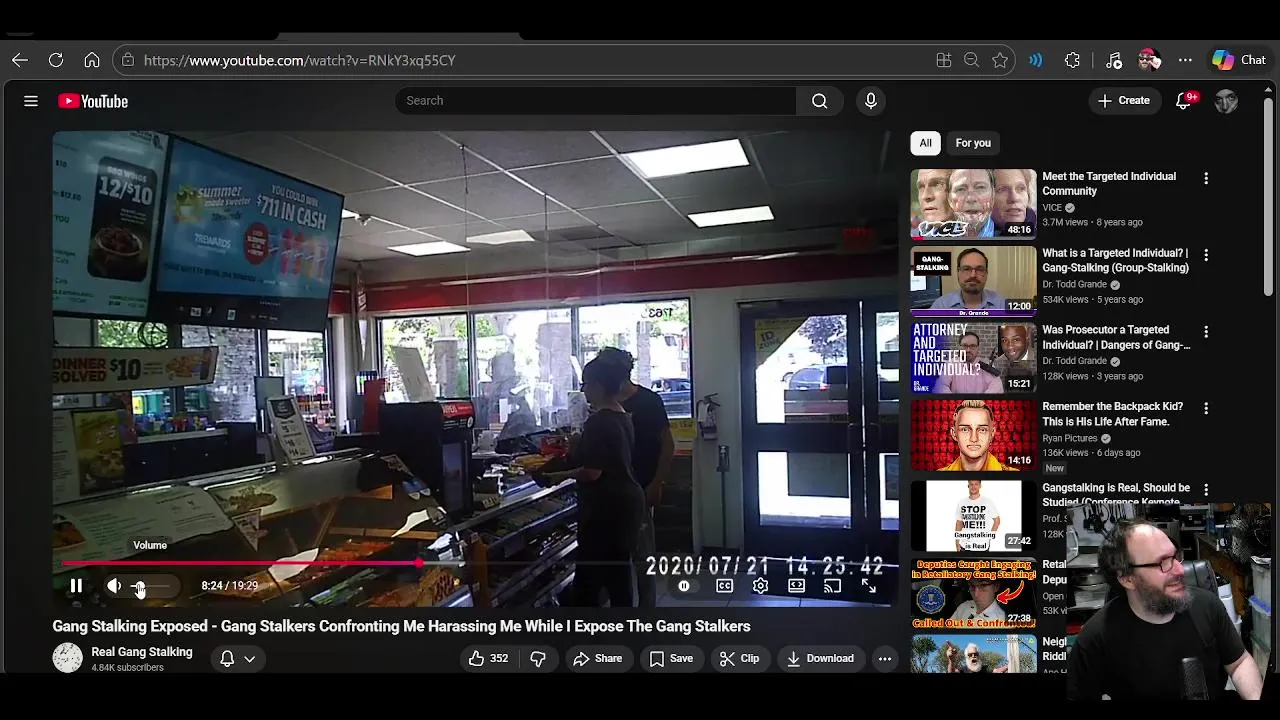The image size is (1280, 720).
Task: Click the magnifier search button
Action: pos(819,101)
